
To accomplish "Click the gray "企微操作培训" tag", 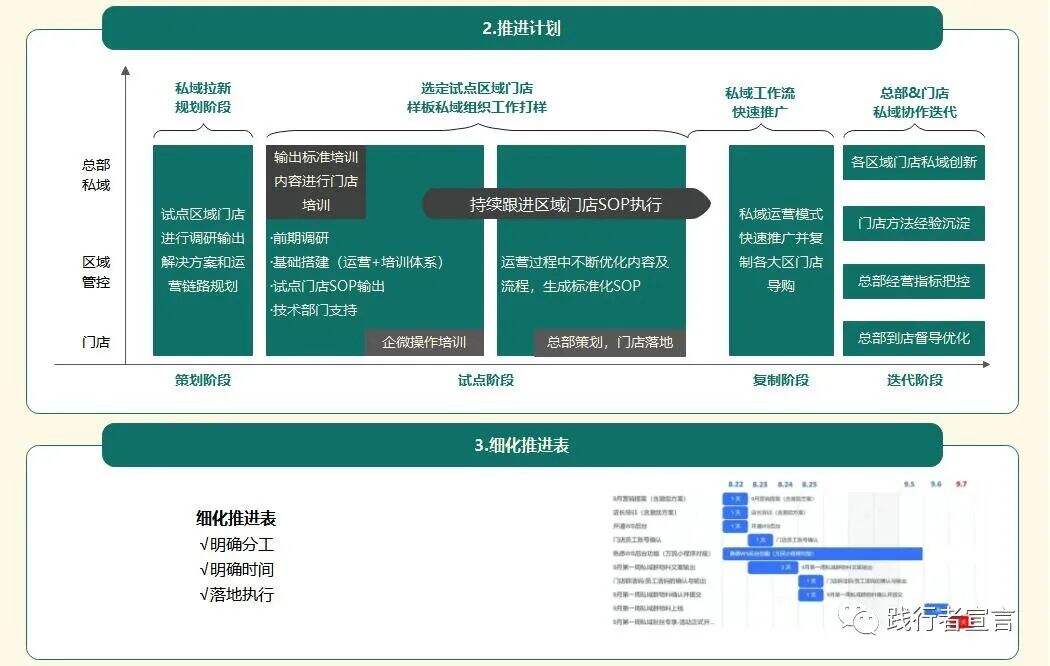I will point(424,342).
